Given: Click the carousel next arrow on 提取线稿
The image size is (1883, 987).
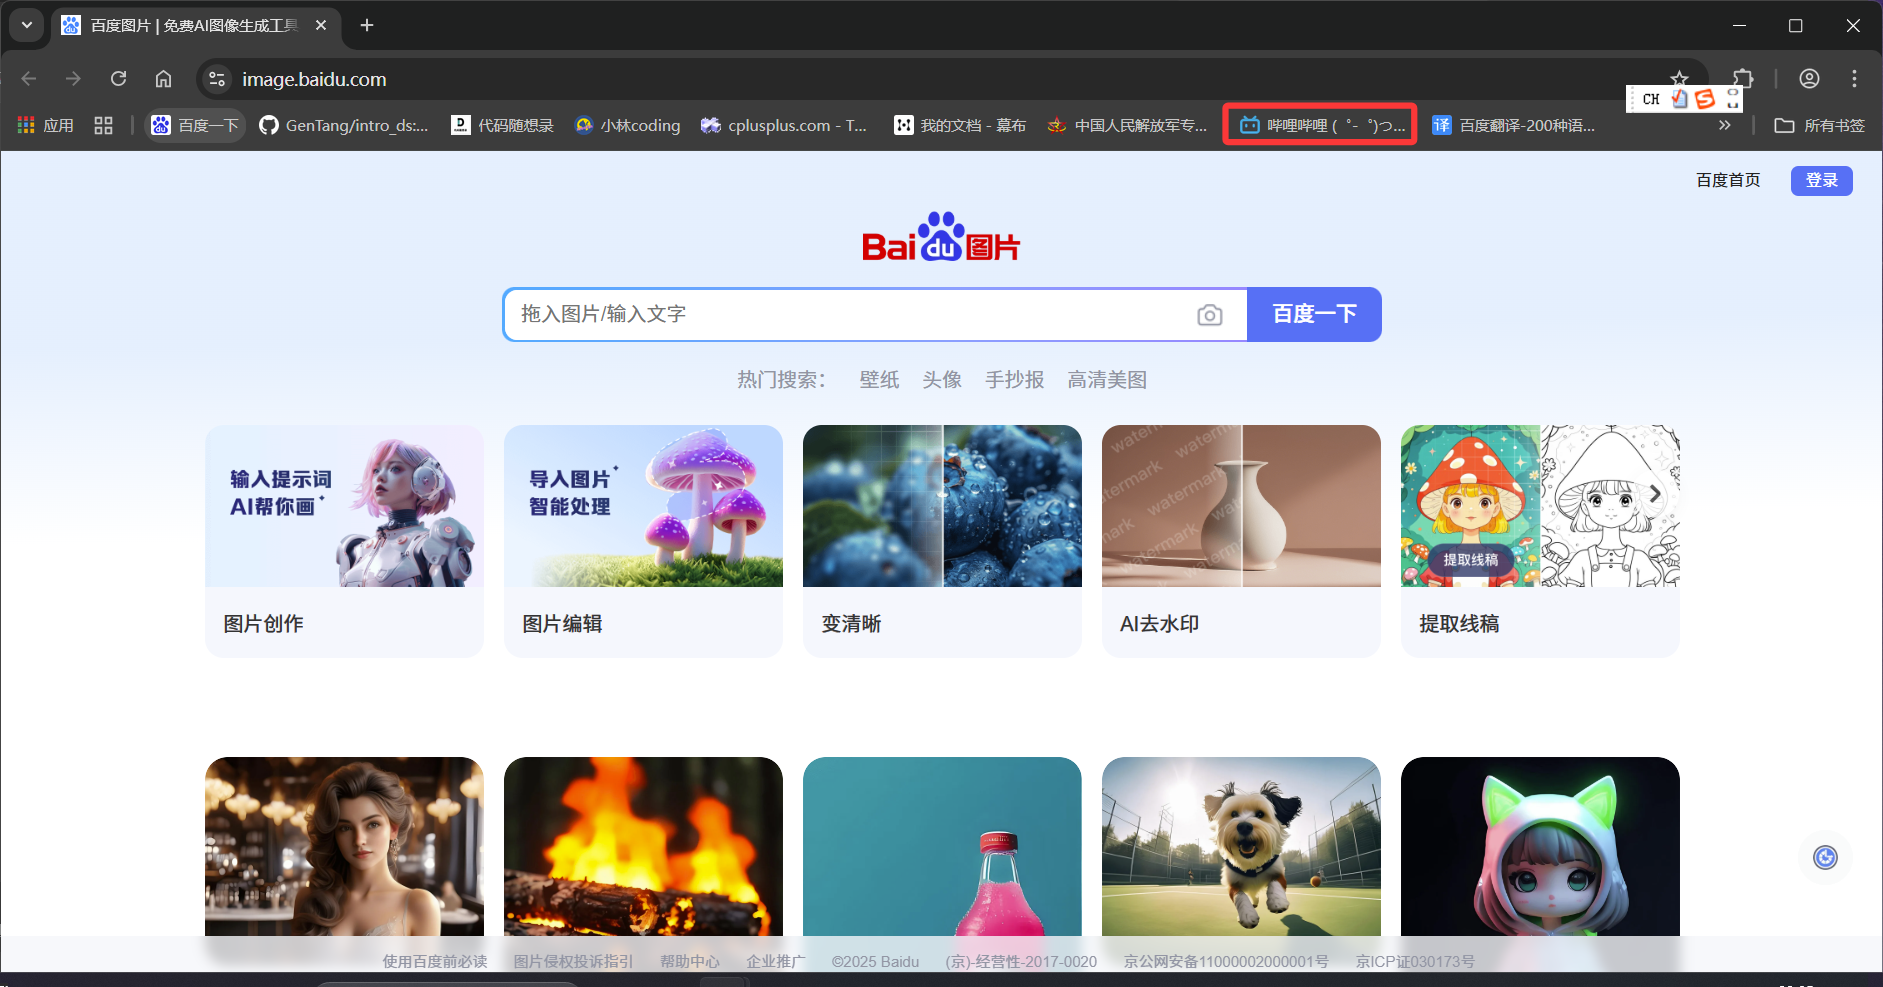Looking at the screenshot, I should click(x=1655, y=493).
